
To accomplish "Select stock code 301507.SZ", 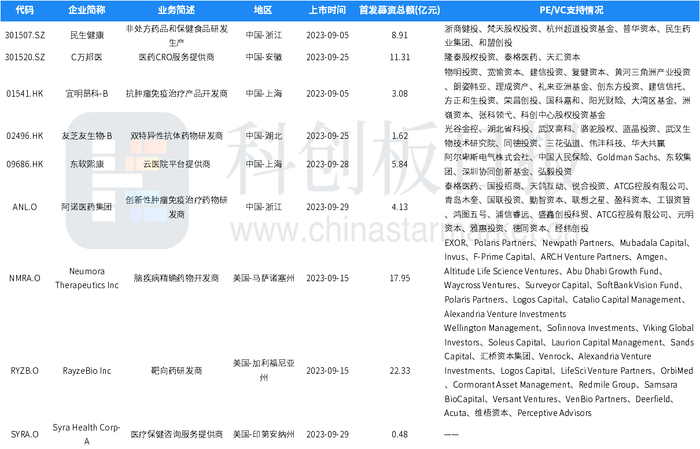I will click(25, 35).
